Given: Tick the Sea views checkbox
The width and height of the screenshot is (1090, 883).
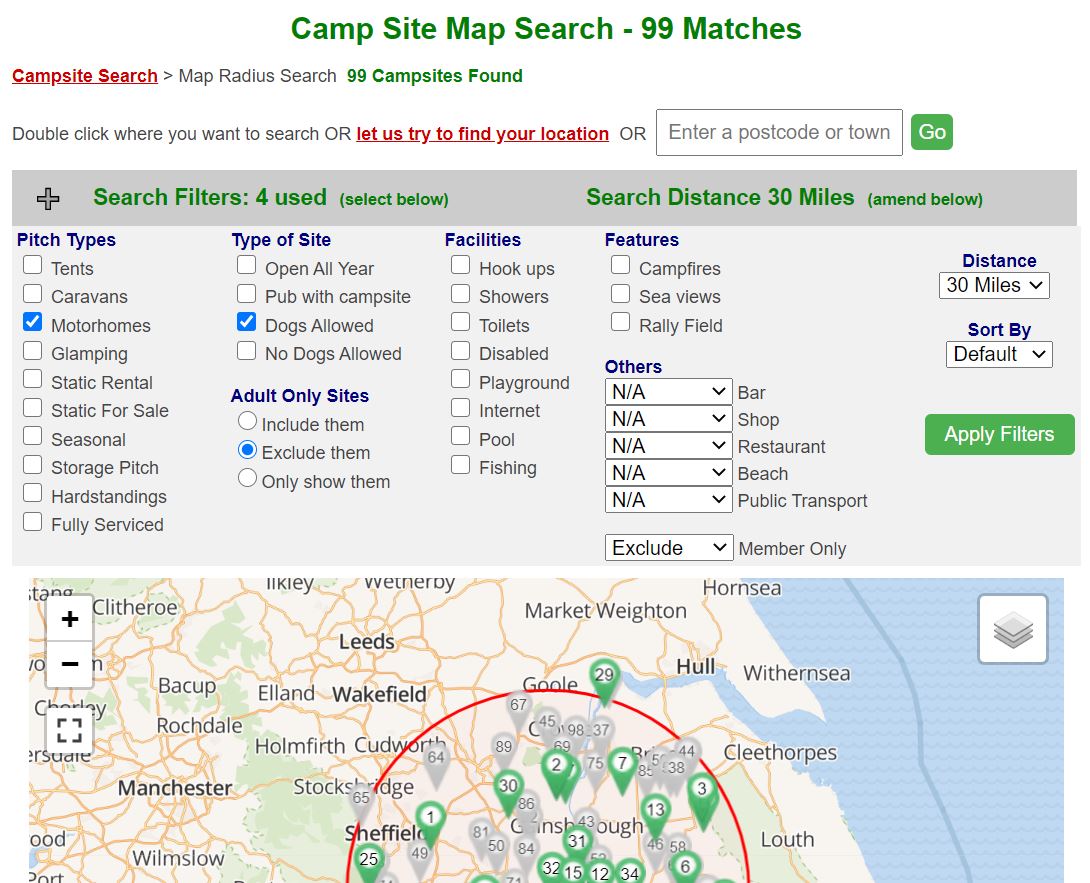Looking at the screenshot, I should (621, 294).
